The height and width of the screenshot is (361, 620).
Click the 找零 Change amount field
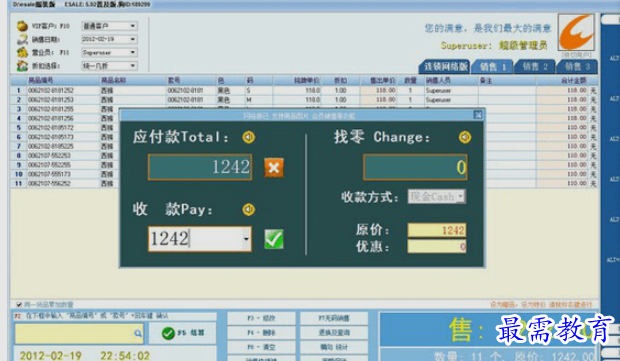click(x=415, y=167)
